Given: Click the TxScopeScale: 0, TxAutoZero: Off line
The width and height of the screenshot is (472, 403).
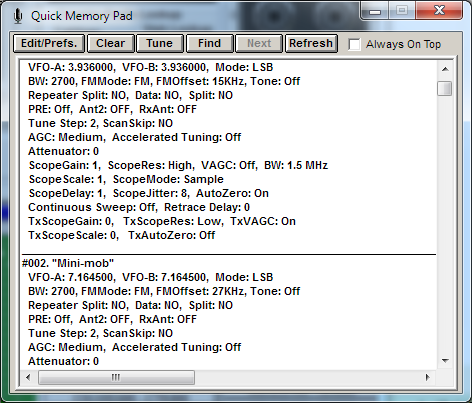Looking at the screenshot, I should click(121, 235).
